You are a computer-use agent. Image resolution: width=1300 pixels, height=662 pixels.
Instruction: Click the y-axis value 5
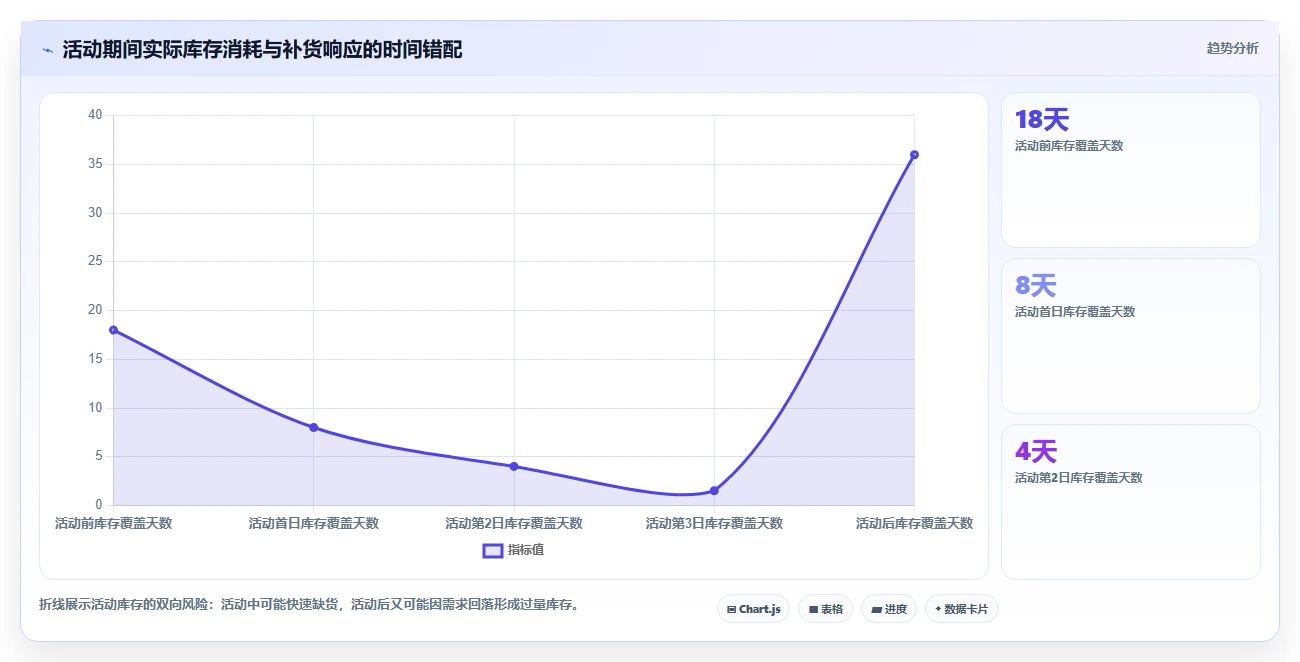tap(99, 456)
